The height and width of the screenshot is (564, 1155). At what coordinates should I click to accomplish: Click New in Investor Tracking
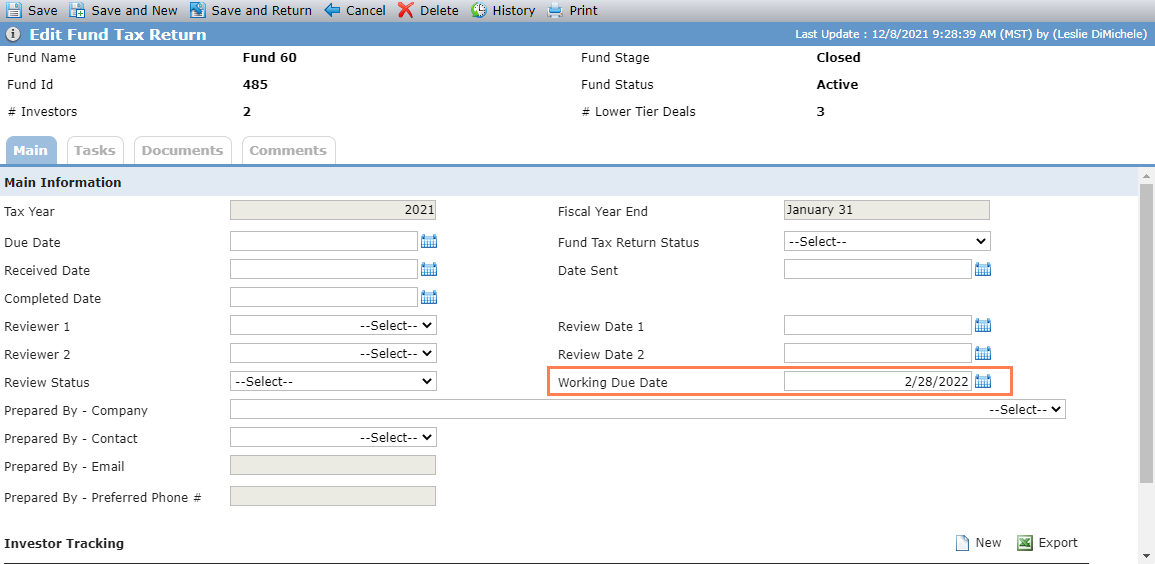(978, 543)
